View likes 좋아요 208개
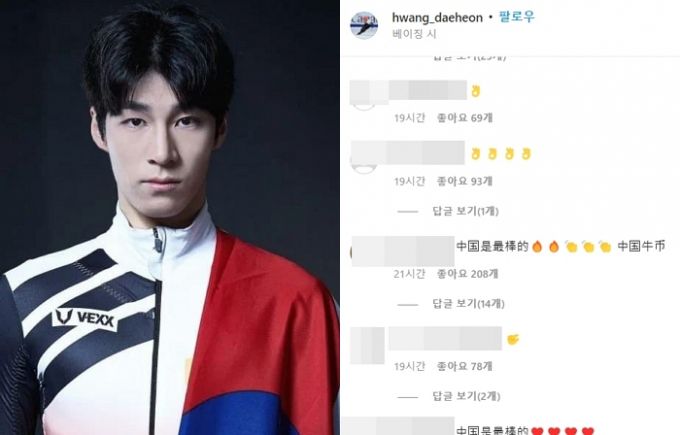 pyautogui.click(x=468, y=274)
